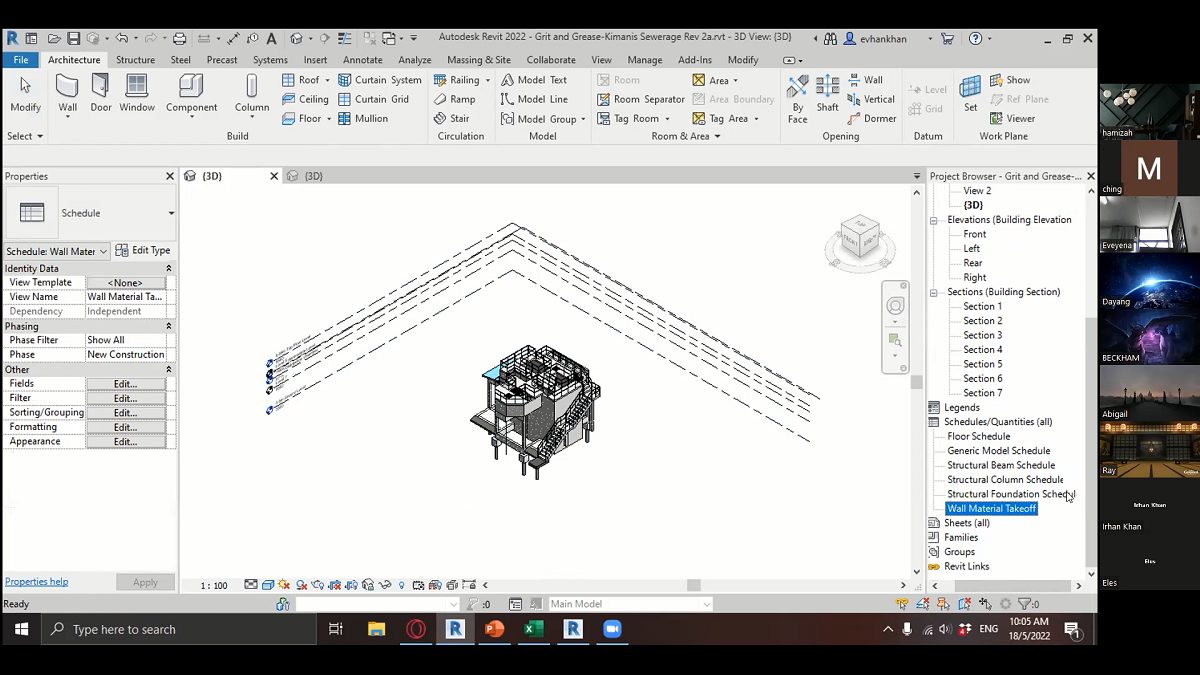Open the Tag Room dropdown arrow
This screenshot has height=675, width=1200.
click(x=666, y=119)
